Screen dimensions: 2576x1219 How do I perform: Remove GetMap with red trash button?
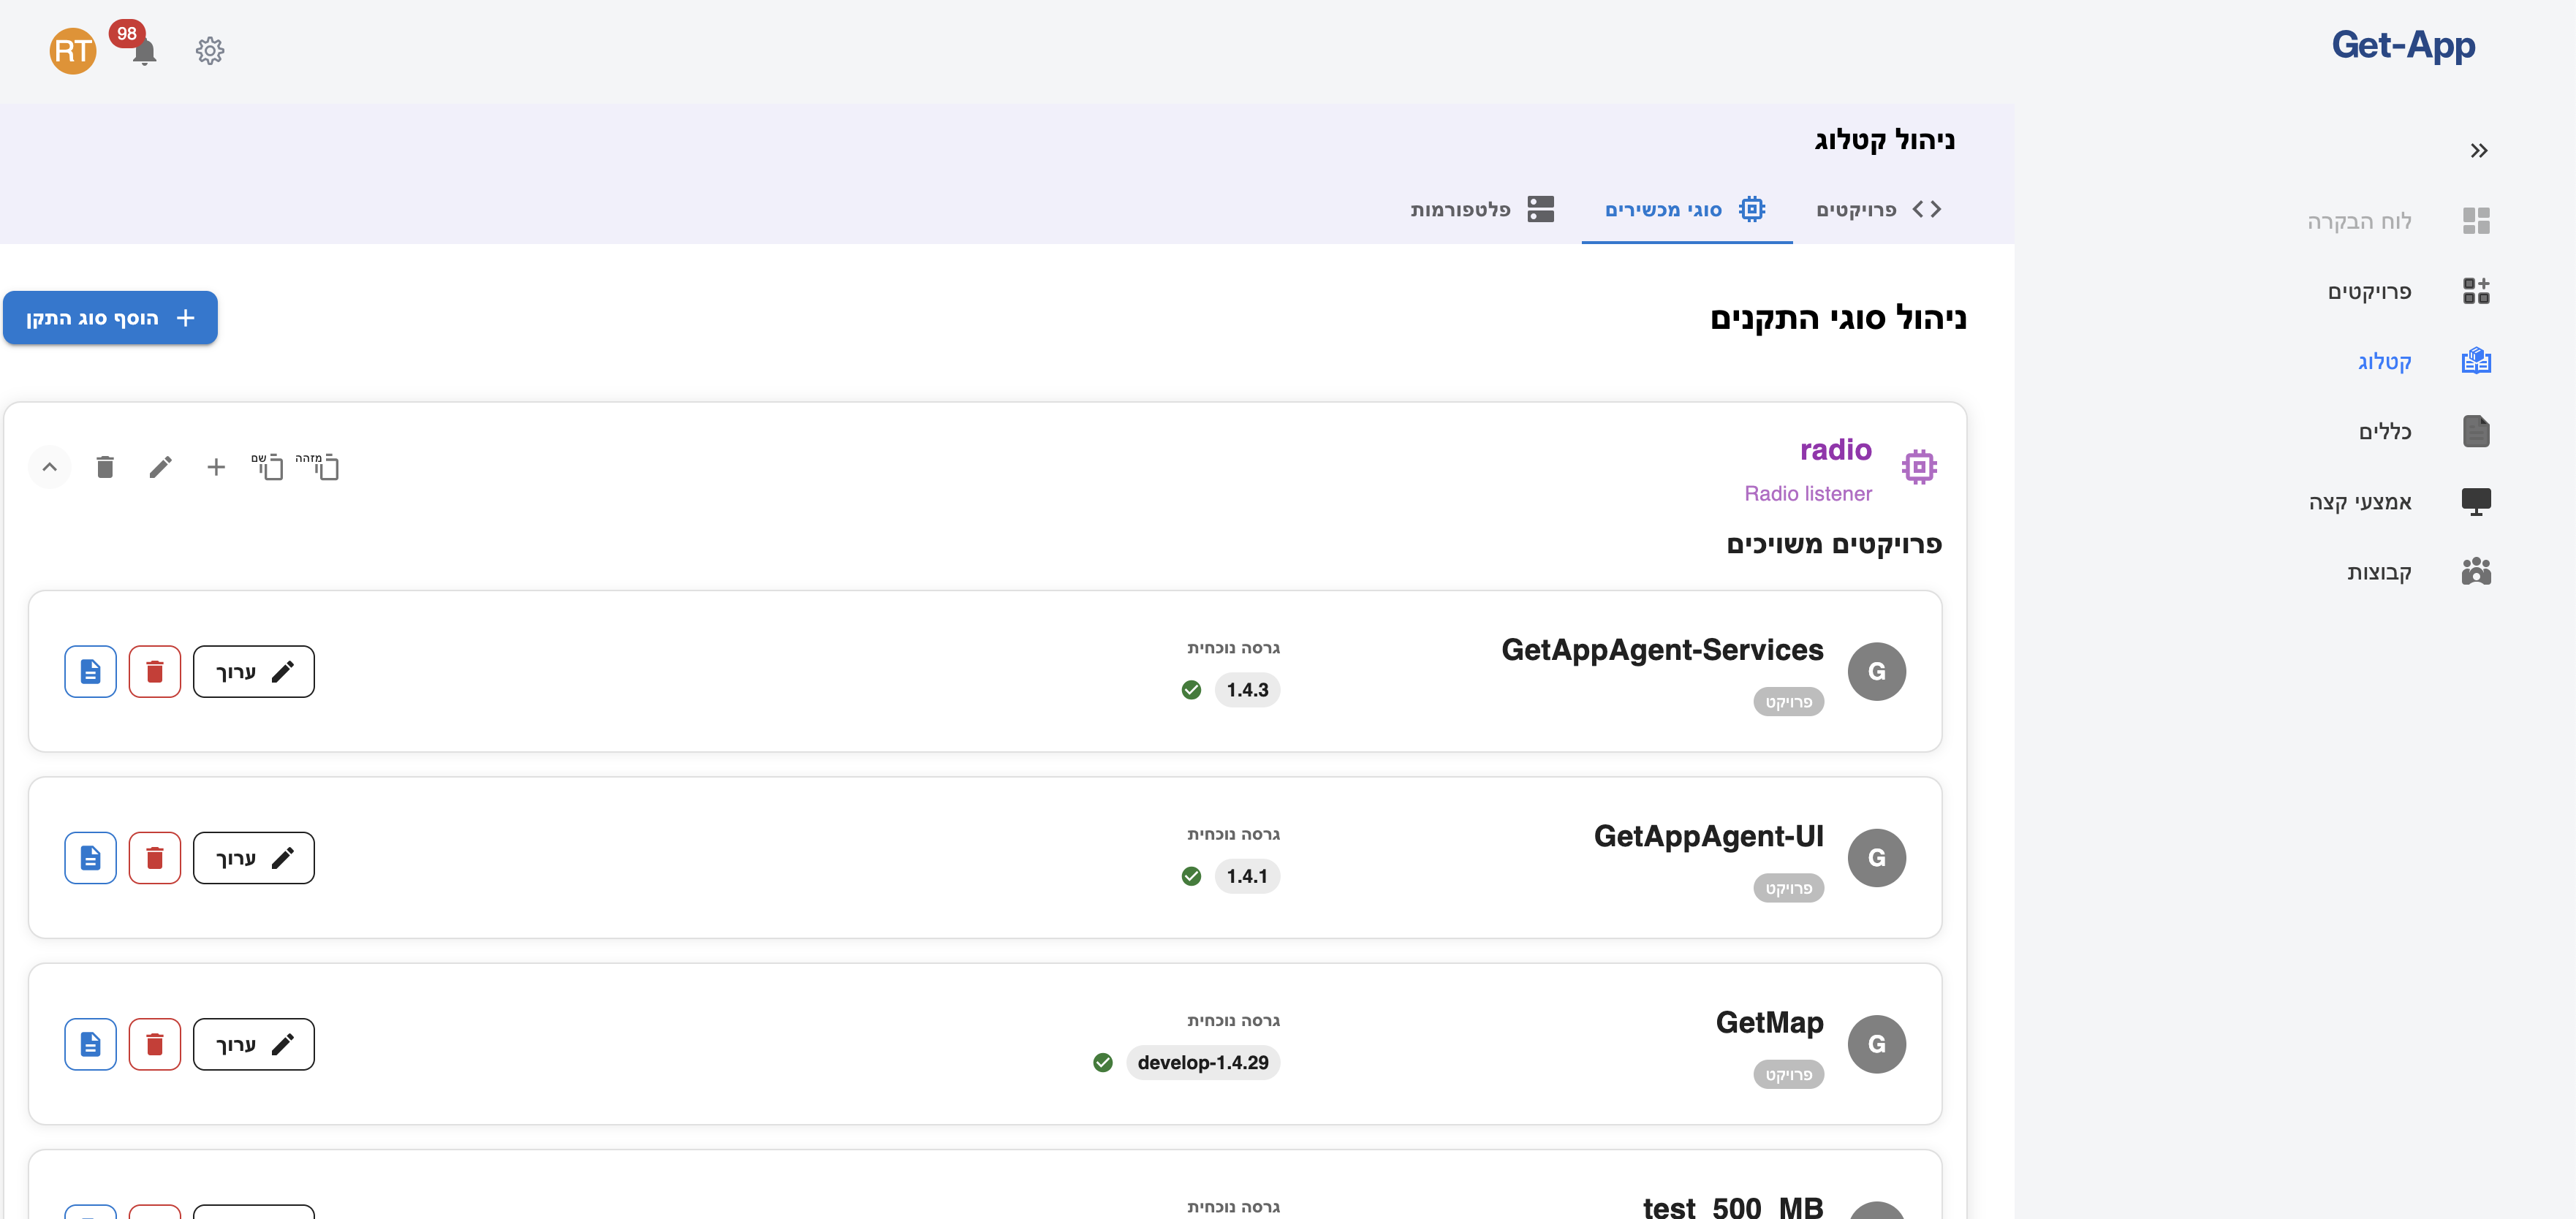click(x=155, y=1044)
